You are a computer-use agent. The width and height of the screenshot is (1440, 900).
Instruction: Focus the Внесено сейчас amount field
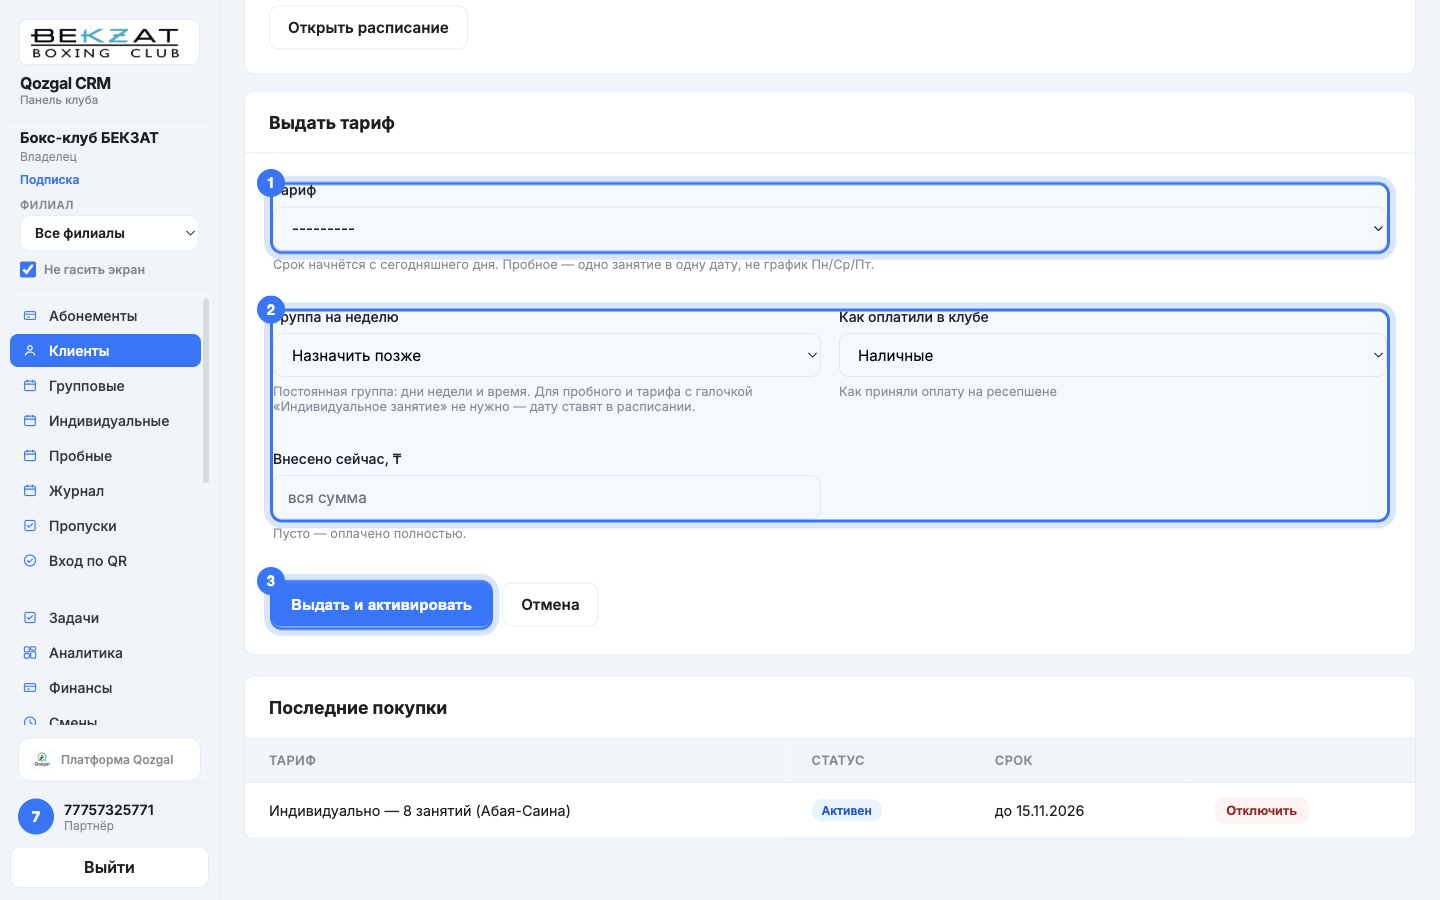547,497
